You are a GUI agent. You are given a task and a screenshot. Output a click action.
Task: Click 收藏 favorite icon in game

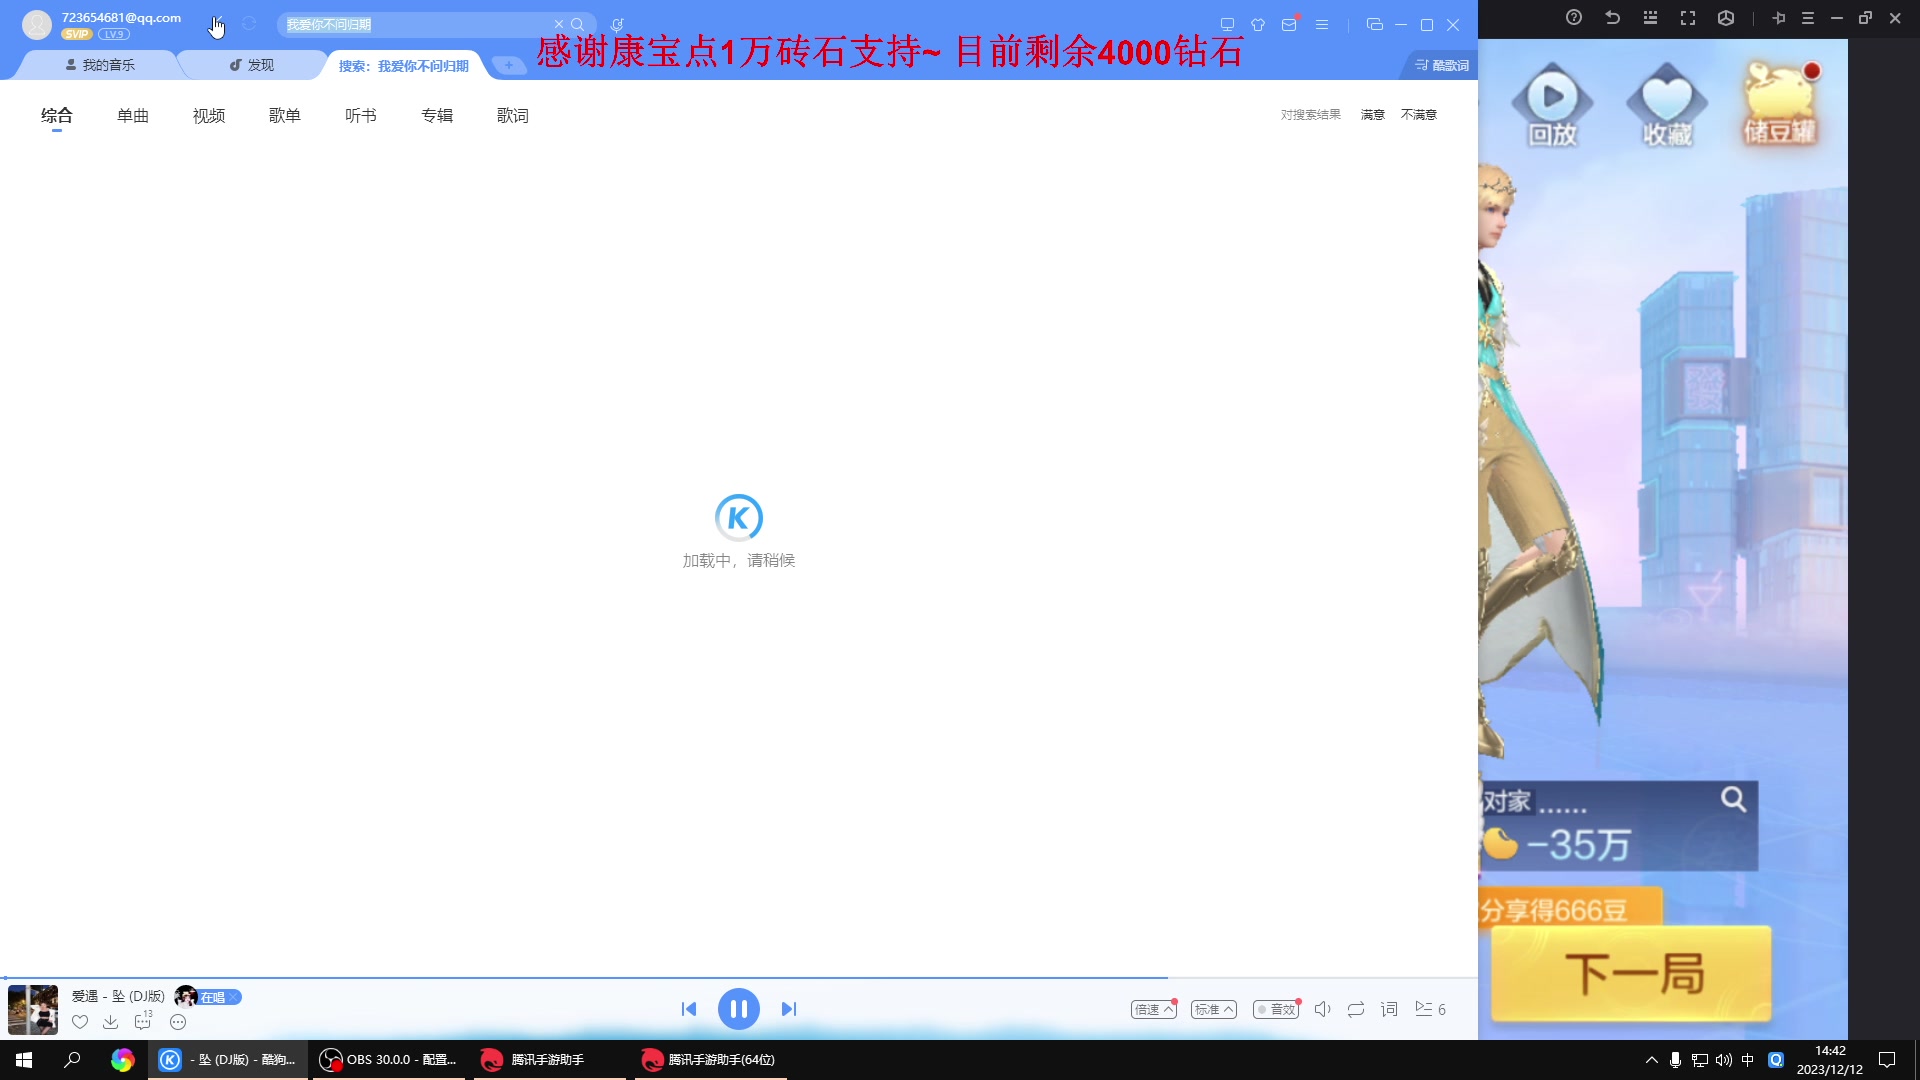coord(1667,105)
